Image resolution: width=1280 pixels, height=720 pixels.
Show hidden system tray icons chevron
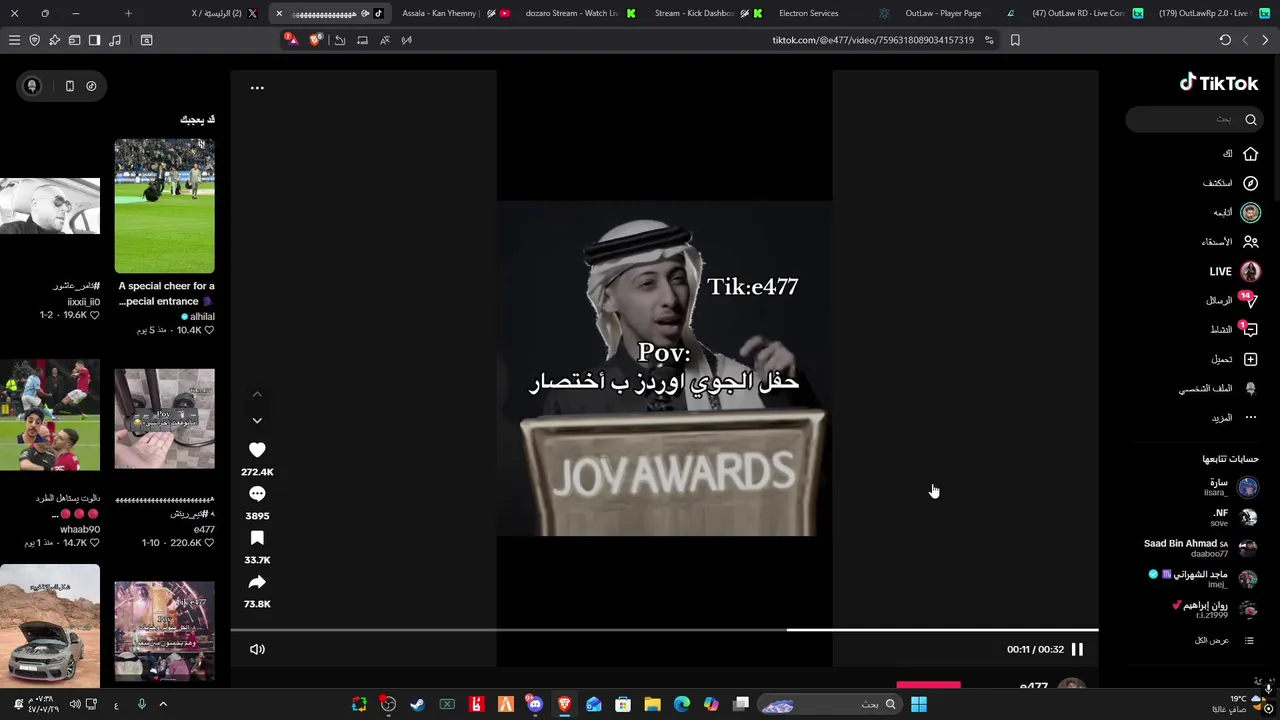click(x=163, y=704)
